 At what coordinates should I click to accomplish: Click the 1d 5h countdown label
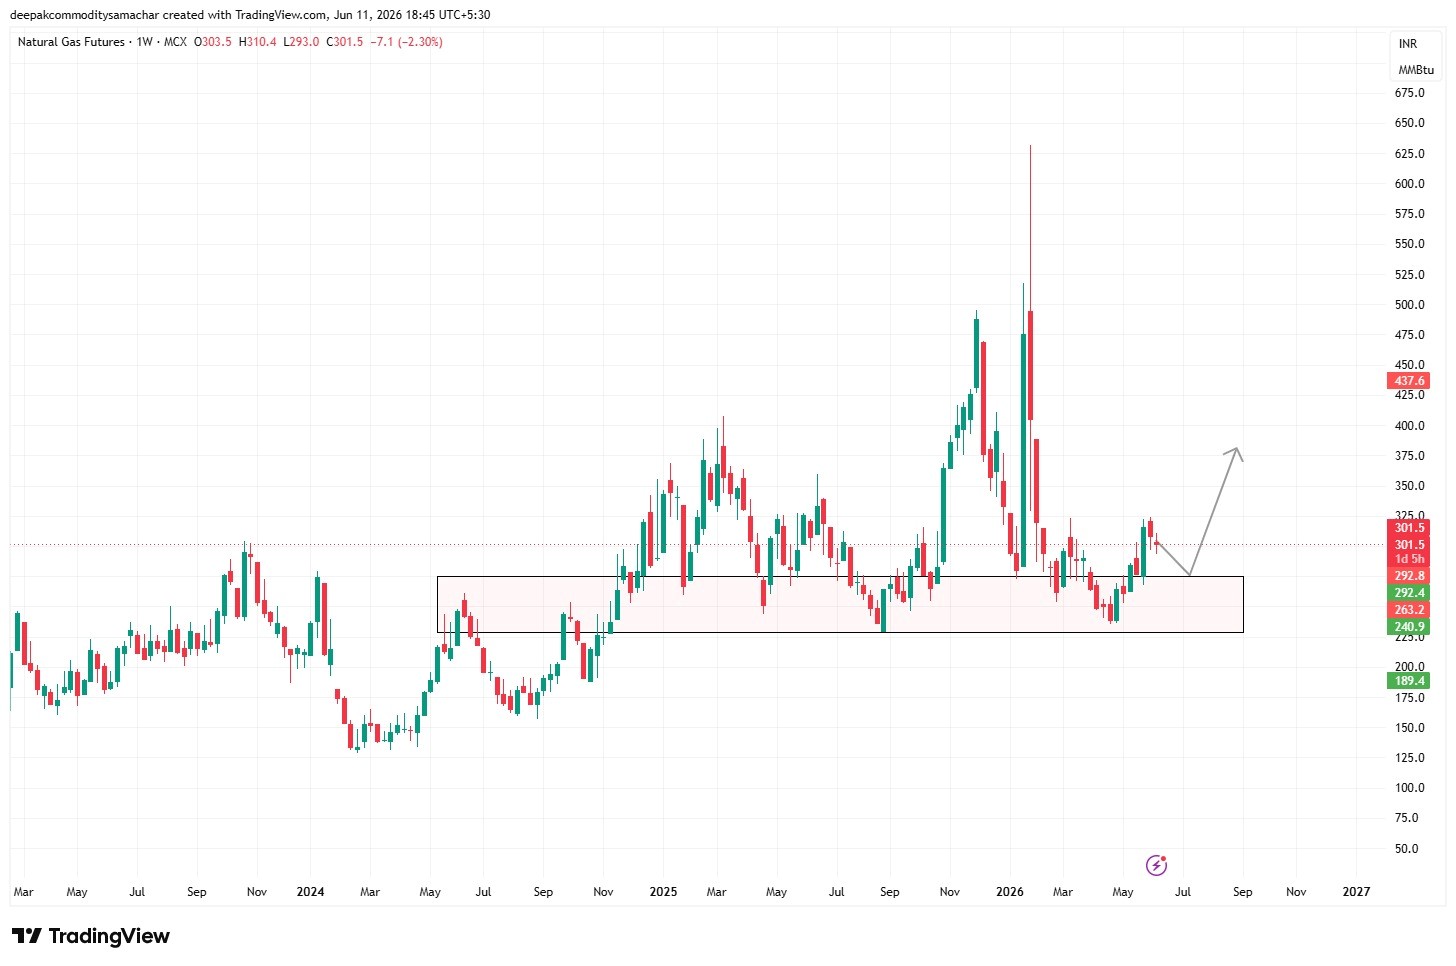pos(1409,559)
